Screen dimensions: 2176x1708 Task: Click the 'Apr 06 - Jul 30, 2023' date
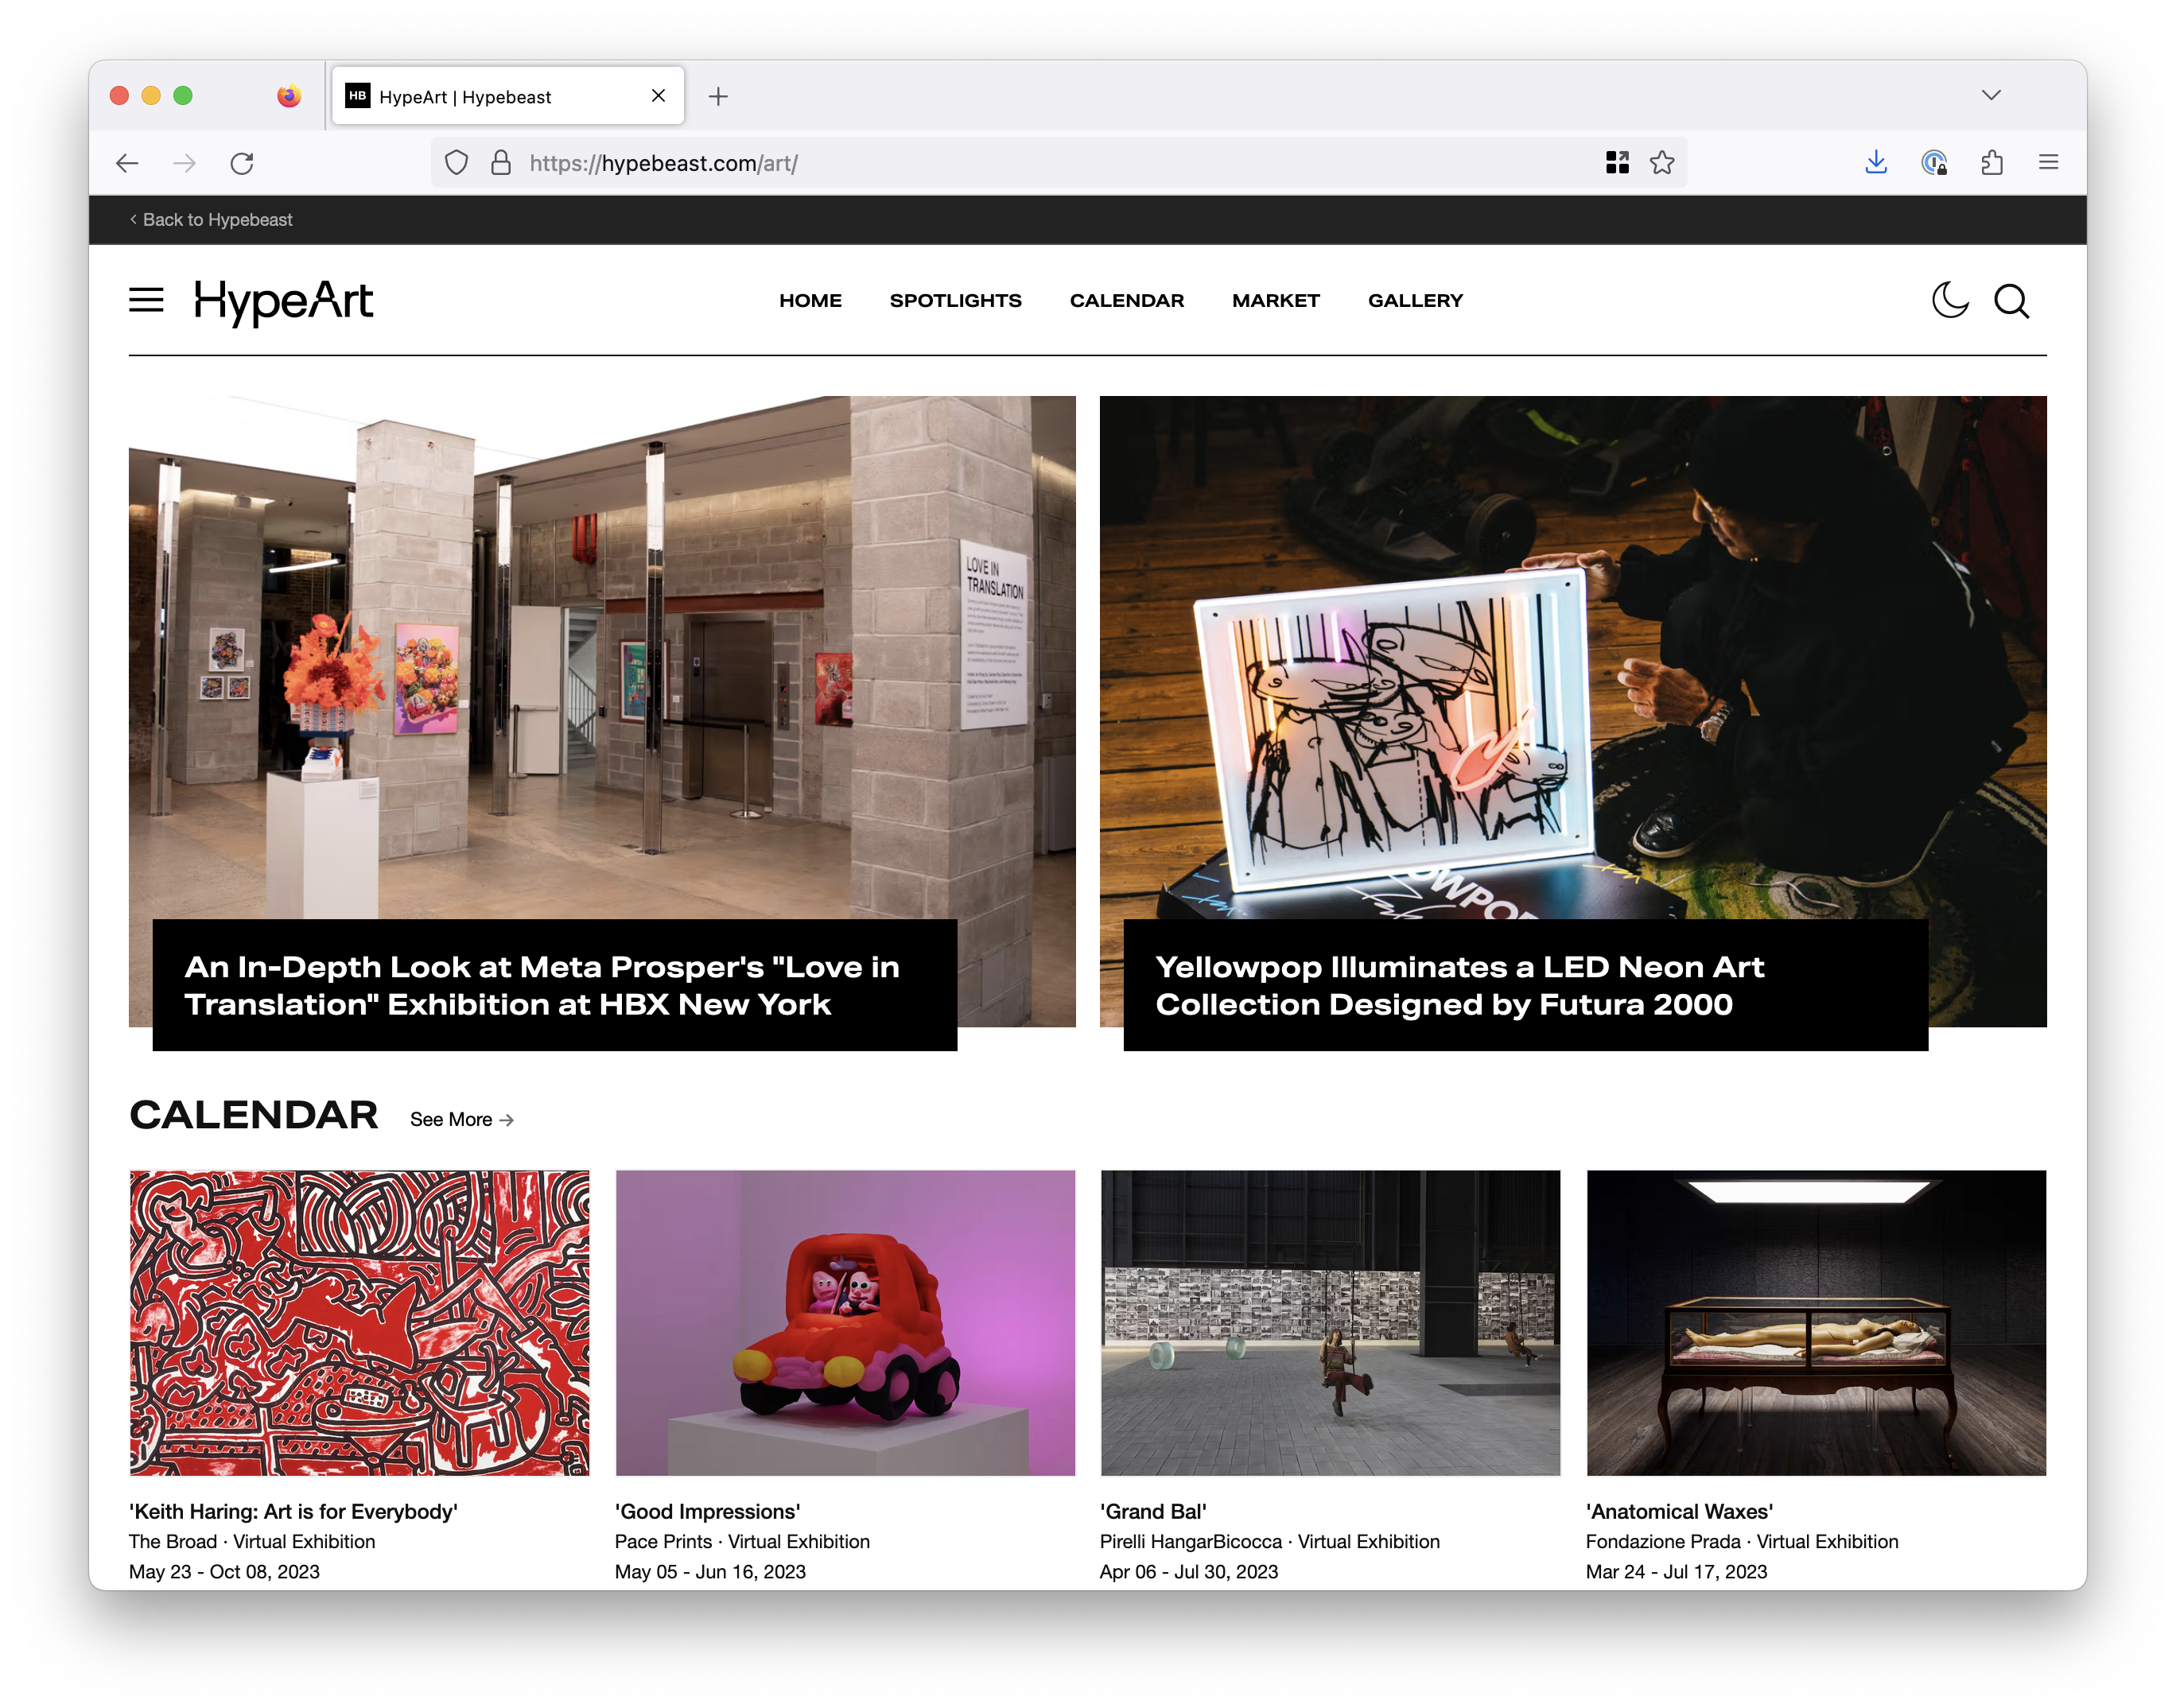(x=1189, y=1571)
